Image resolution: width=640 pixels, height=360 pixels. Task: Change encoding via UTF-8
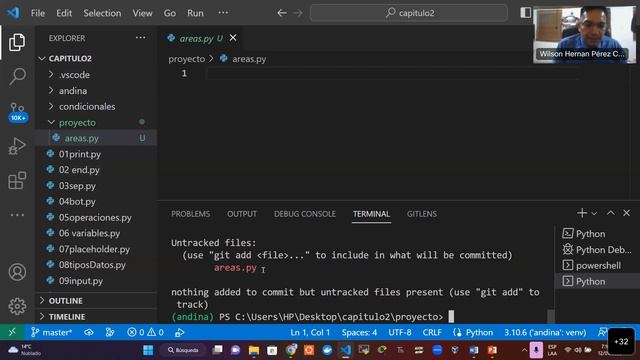click(x=400, y=333)
